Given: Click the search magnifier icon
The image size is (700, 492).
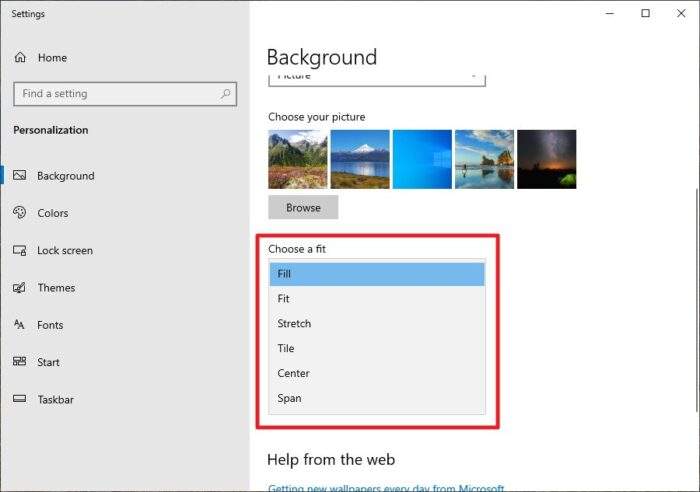Looking at the screenshot, I should [x=225, y=94].
